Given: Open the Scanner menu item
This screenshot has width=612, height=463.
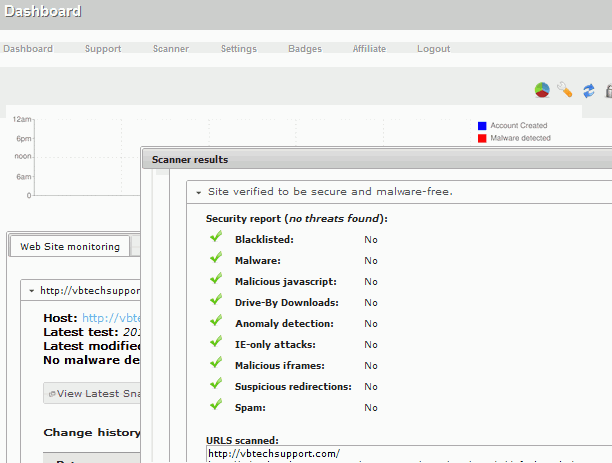Looking at the screenshot, I should click(170, 48).
